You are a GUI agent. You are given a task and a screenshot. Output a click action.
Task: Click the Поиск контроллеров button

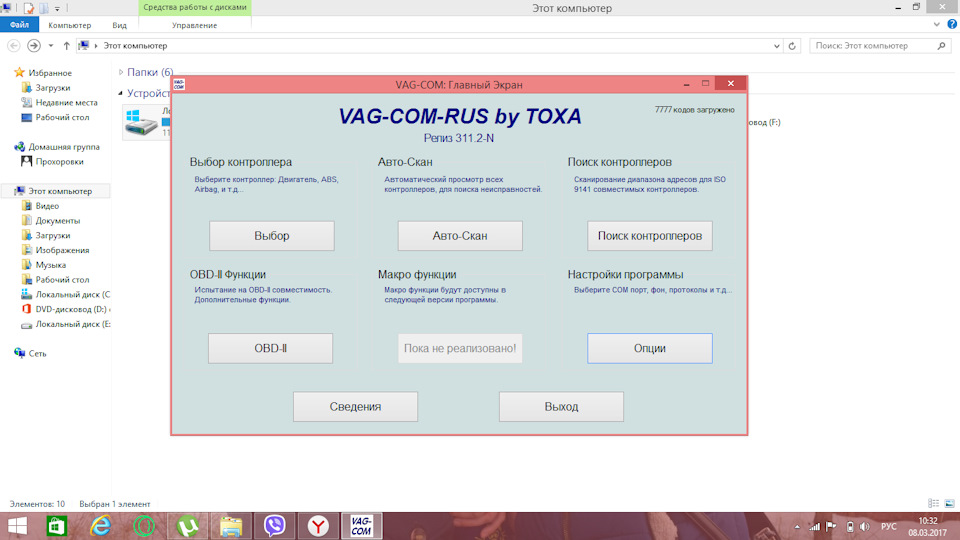pyautogui.click(x=650, y=236)
